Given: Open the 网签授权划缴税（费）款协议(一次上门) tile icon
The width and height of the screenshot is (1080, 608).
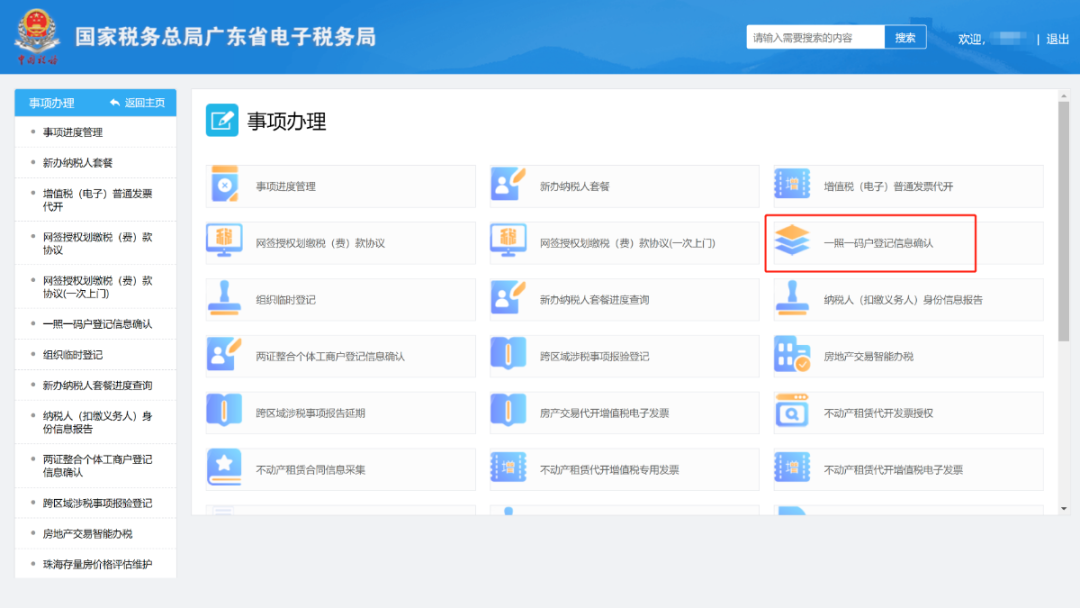Looking at the screenshot, I should (508, 241).
